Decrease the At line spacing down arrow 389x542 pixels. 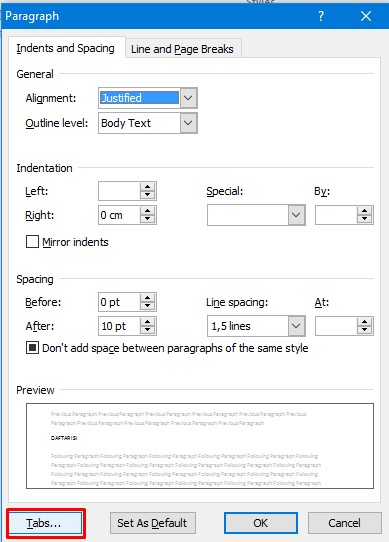364,330
